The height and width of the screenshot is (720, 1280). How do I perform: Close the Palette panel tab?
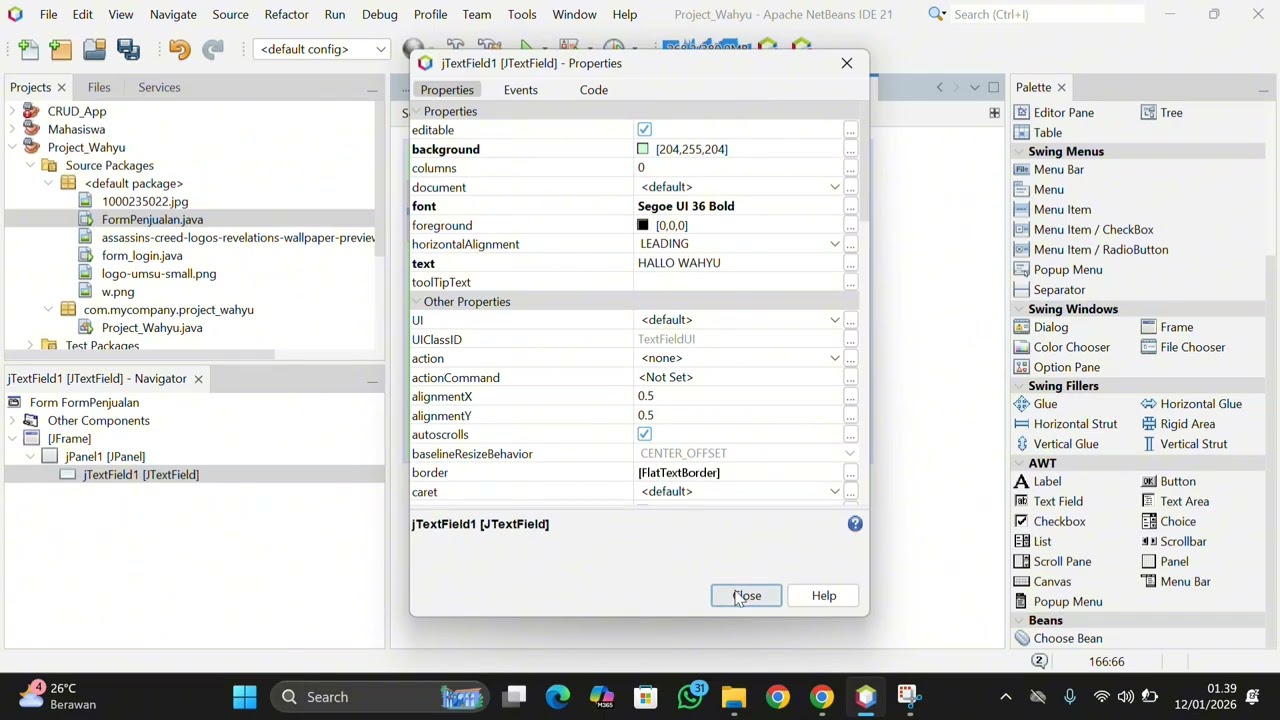point(1061,88)
